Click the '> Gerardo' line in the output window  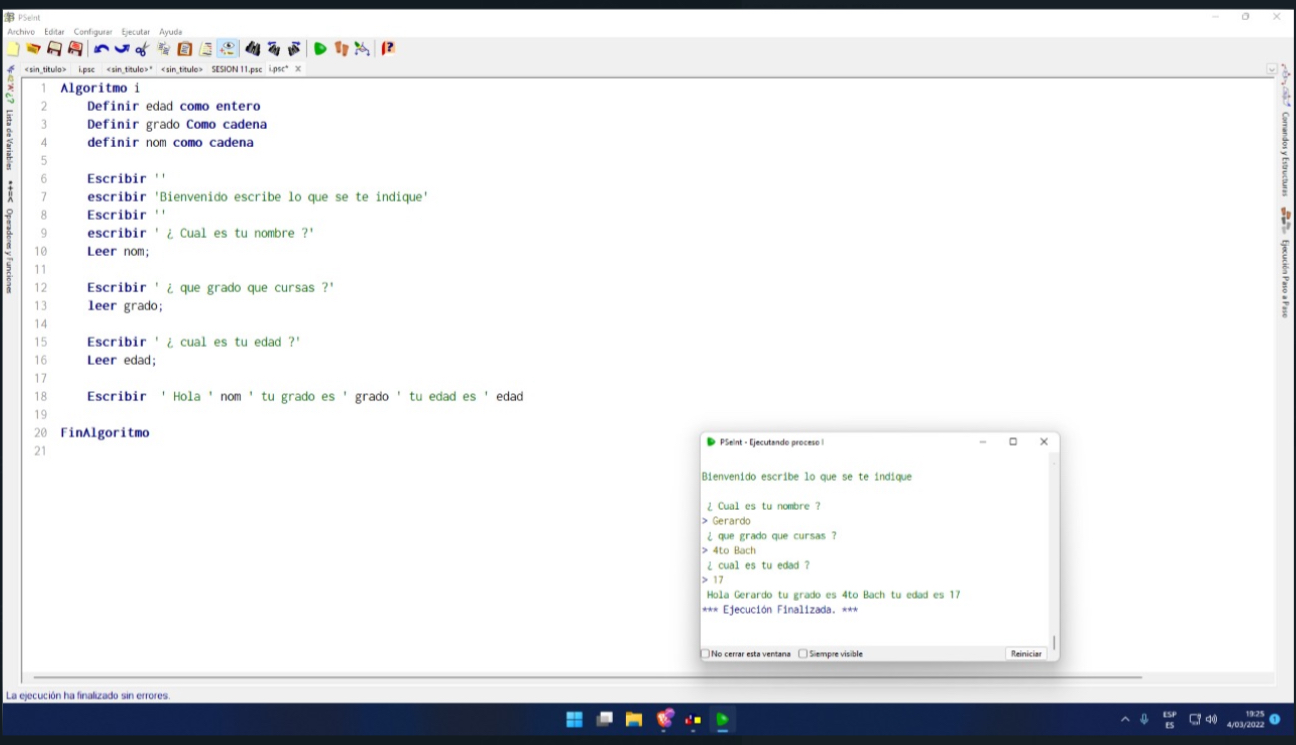(x=726, y=521)
